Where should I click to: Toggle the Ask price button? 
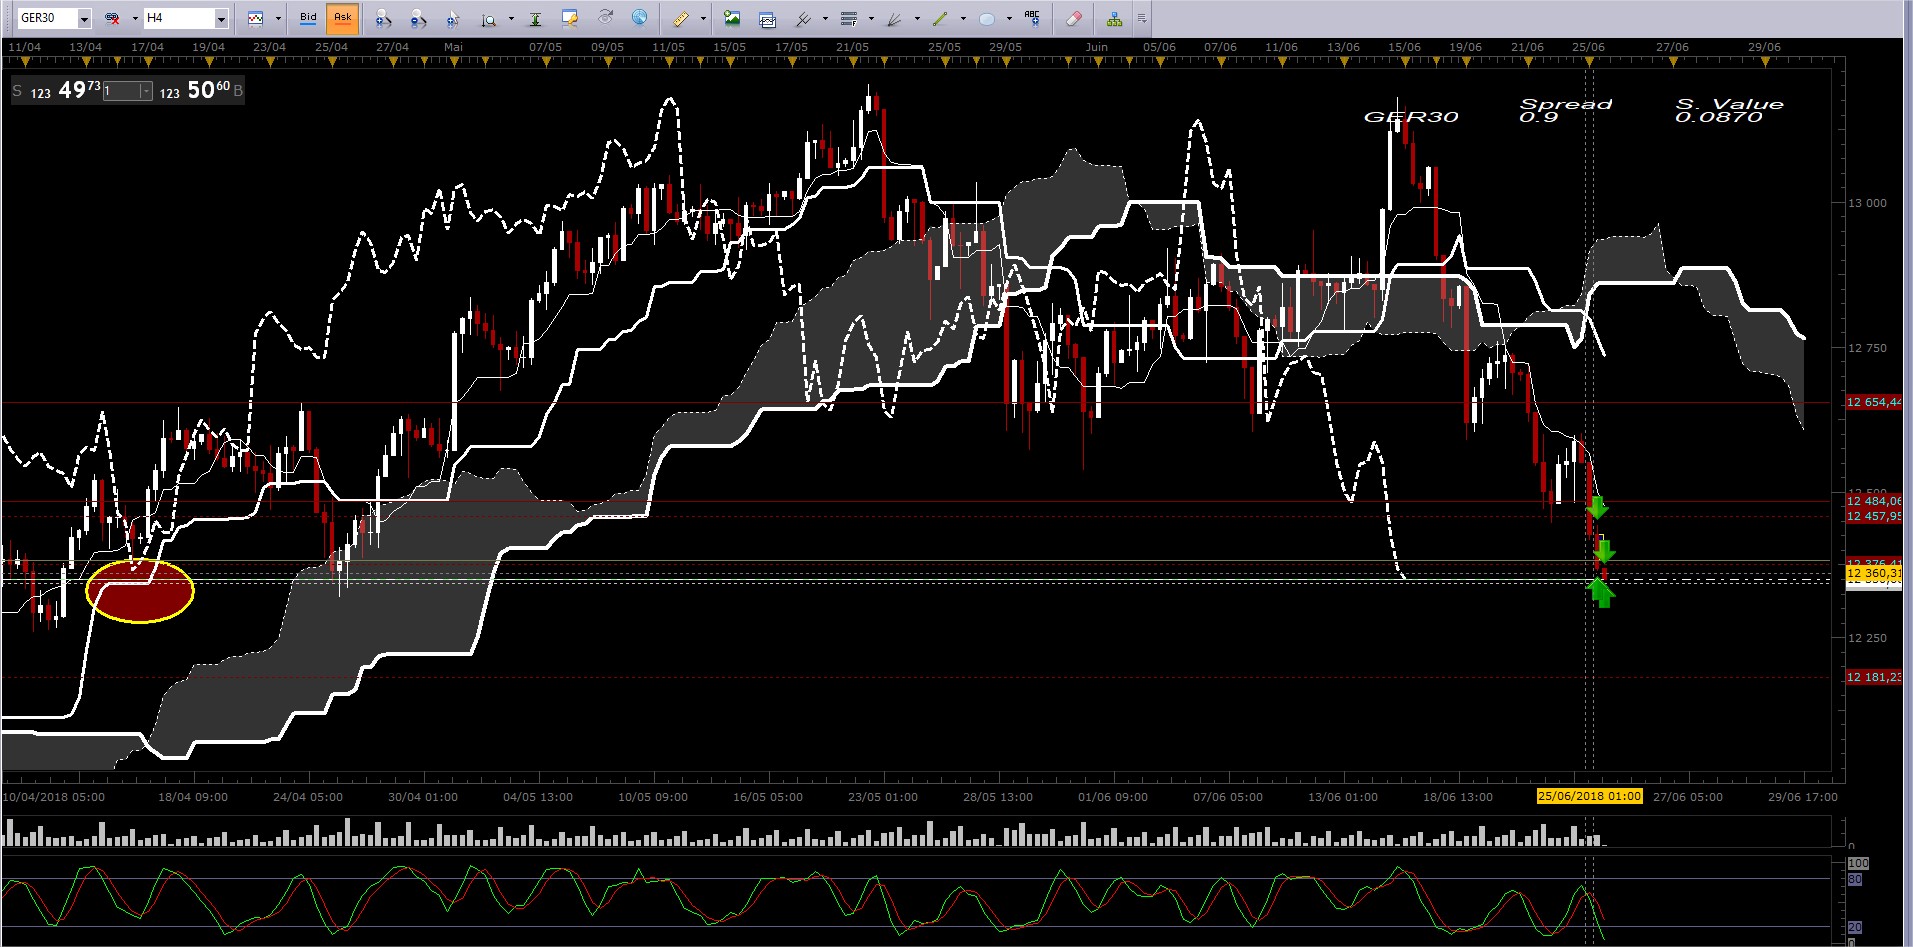(x=343, y=18)
